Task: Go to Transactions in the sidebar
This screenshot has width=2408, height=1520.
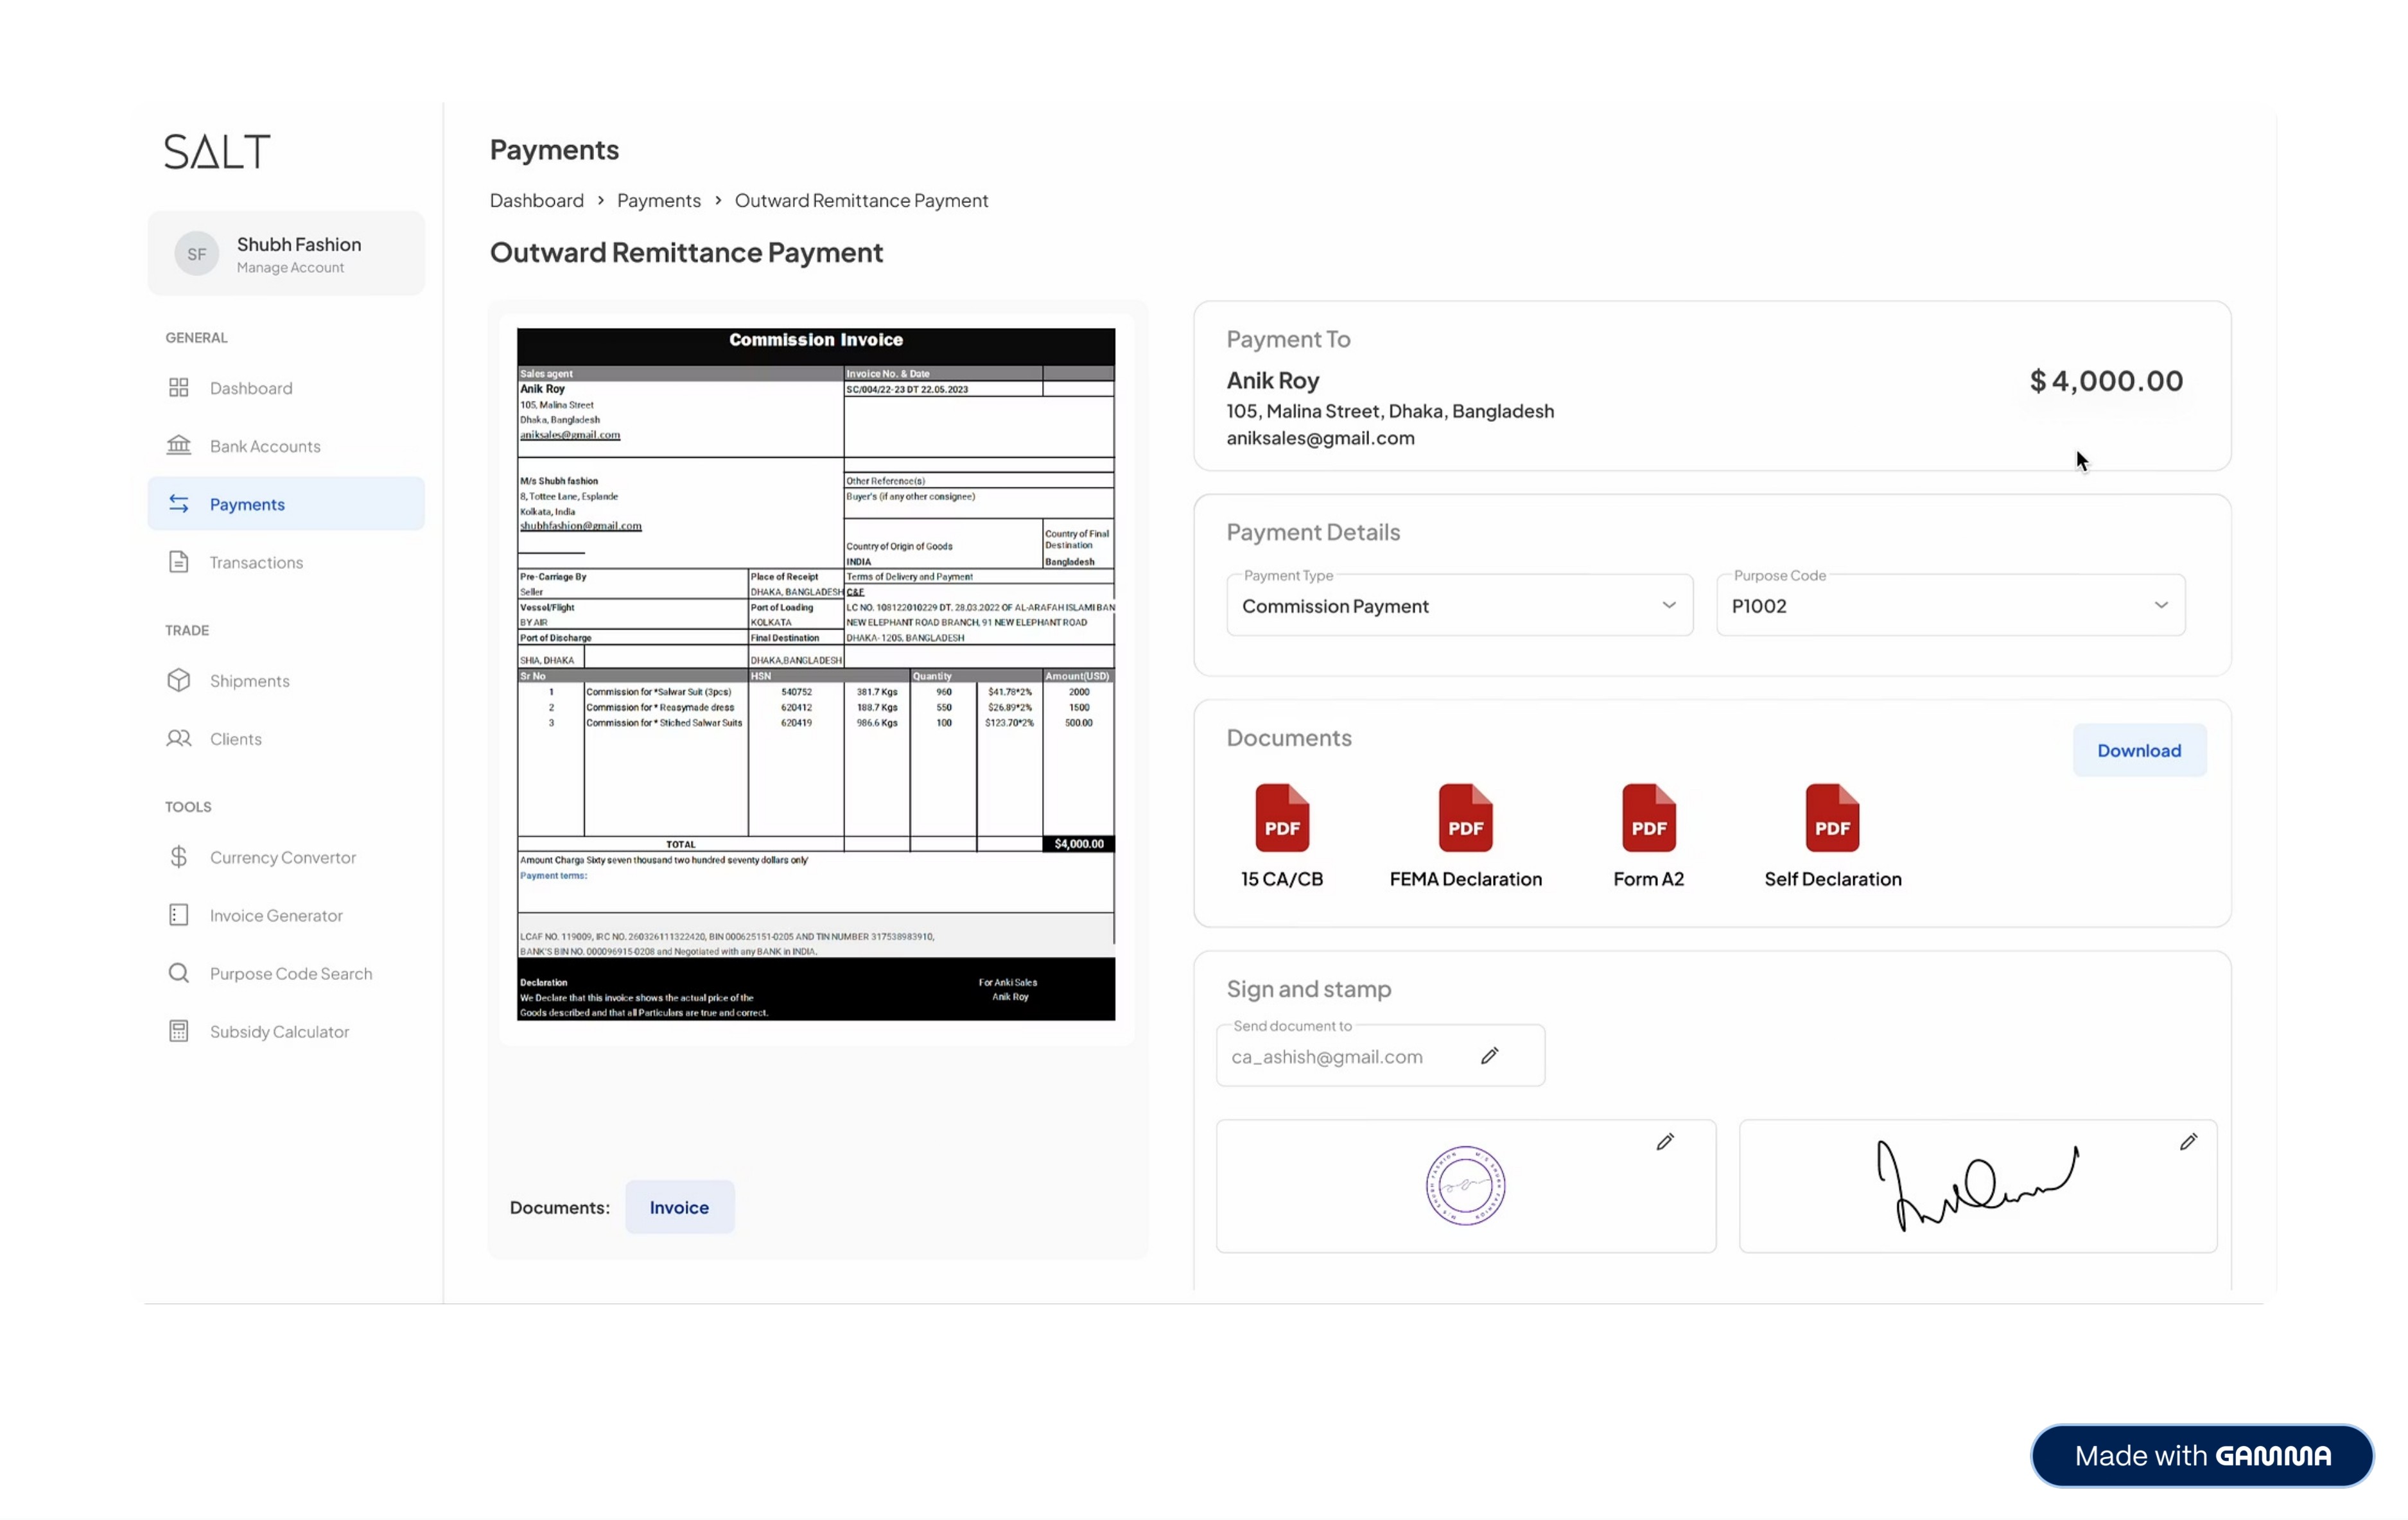Action: pyautogui.click(x=256, y=562)
